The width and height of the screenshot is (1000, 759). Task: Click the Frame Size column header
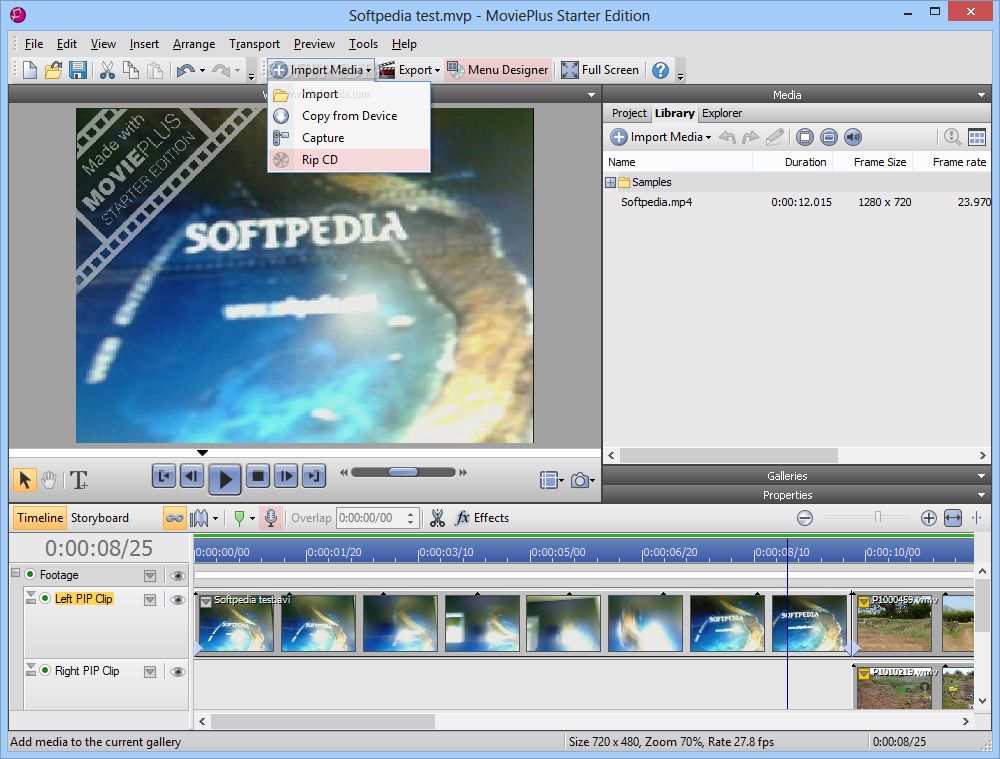pos(874,162)
